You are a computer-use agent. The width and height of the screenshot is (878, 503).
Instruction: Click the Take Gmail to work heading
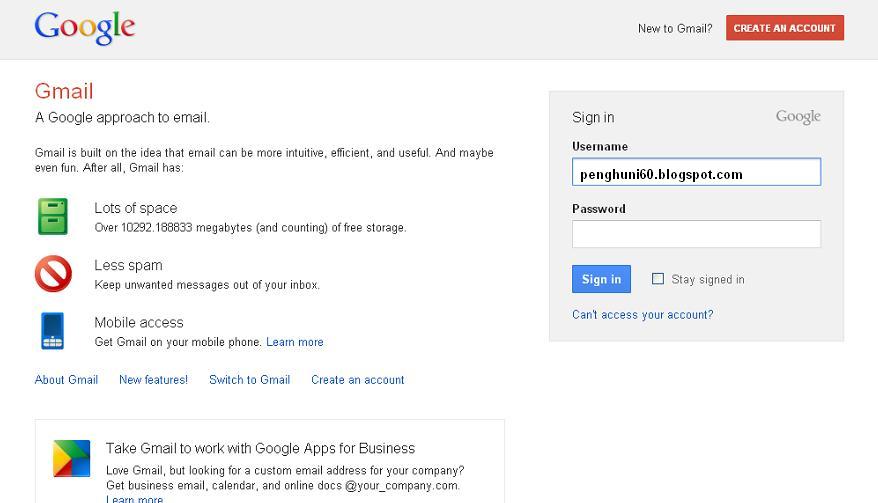point(260,448)
